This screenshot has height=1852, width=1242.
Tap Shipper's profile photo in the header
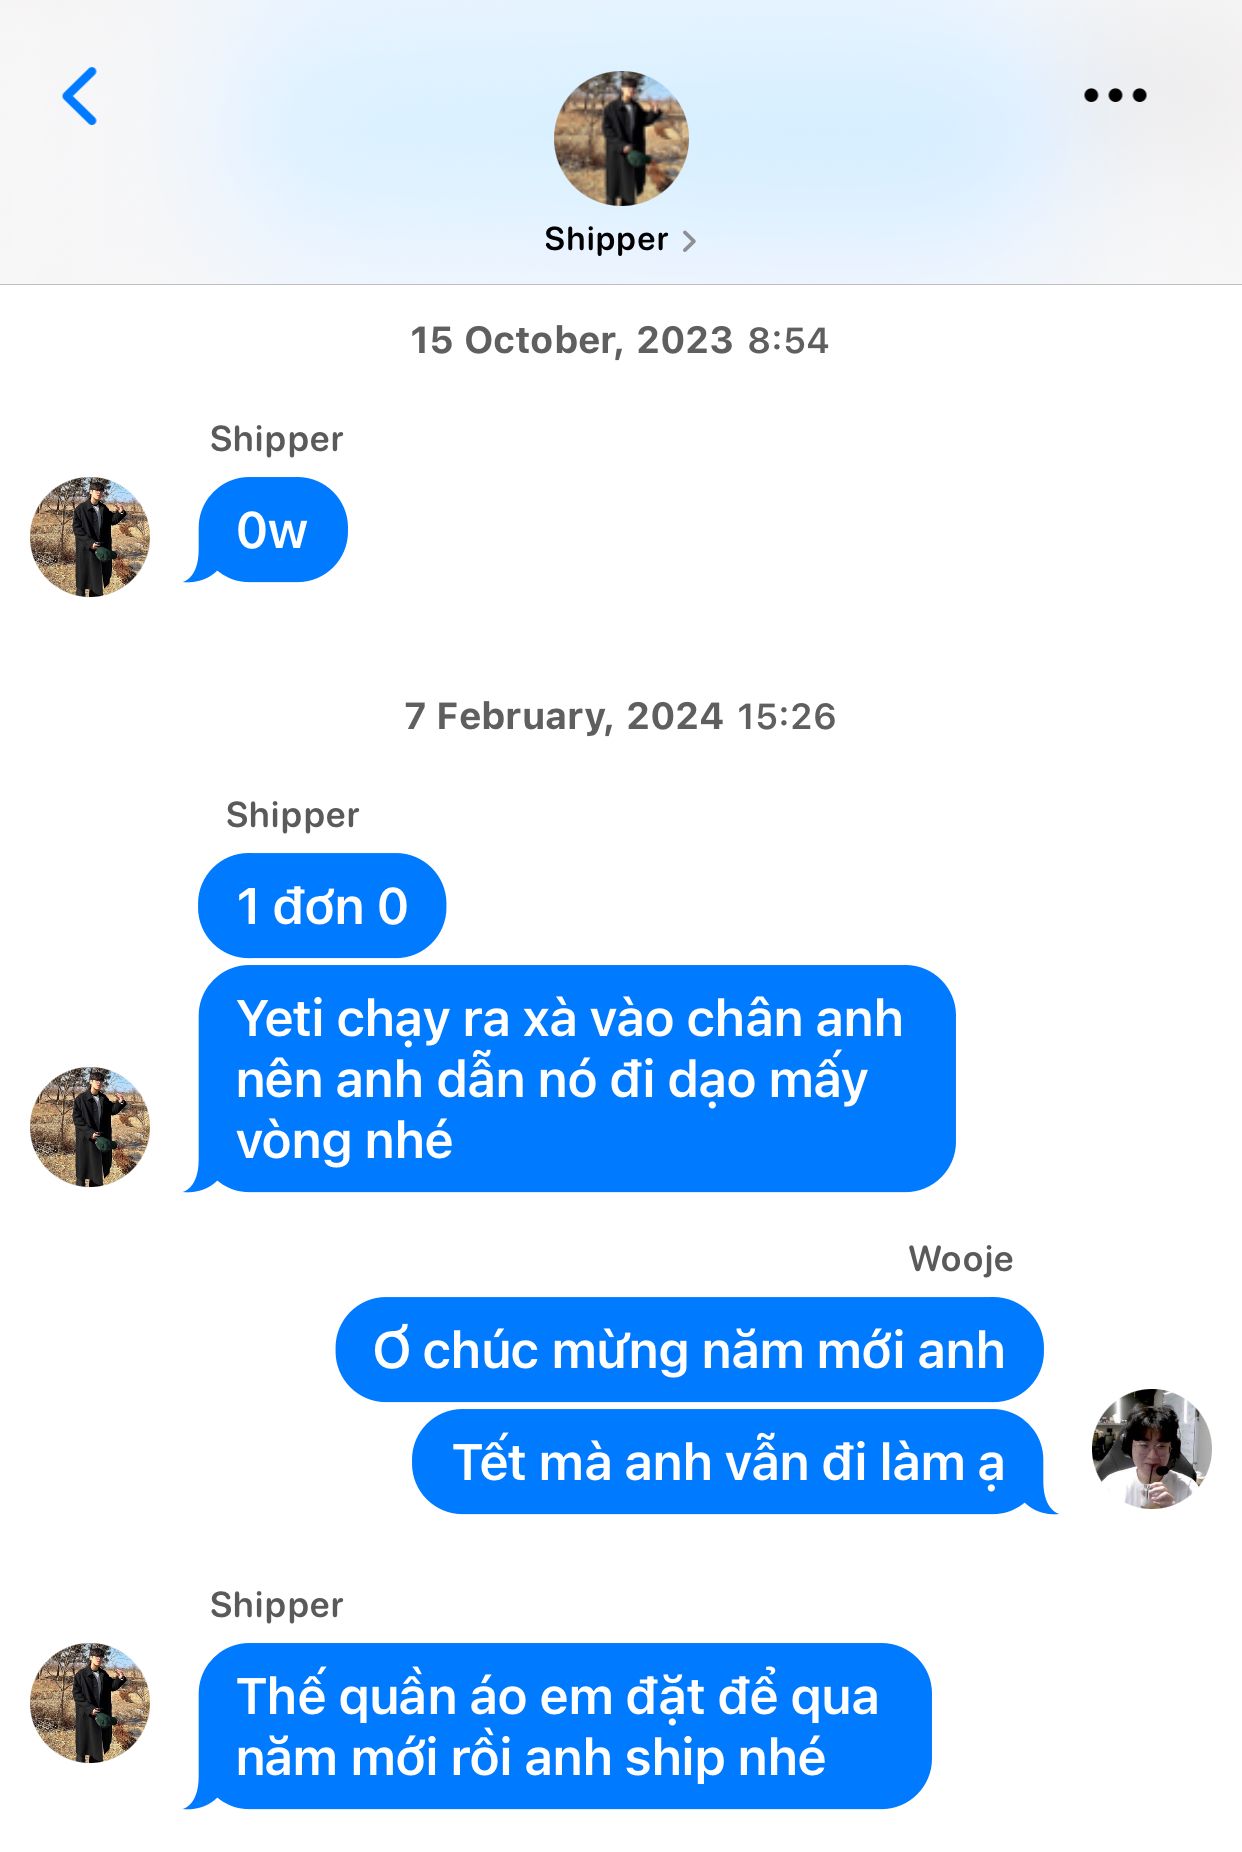[621, 138]
